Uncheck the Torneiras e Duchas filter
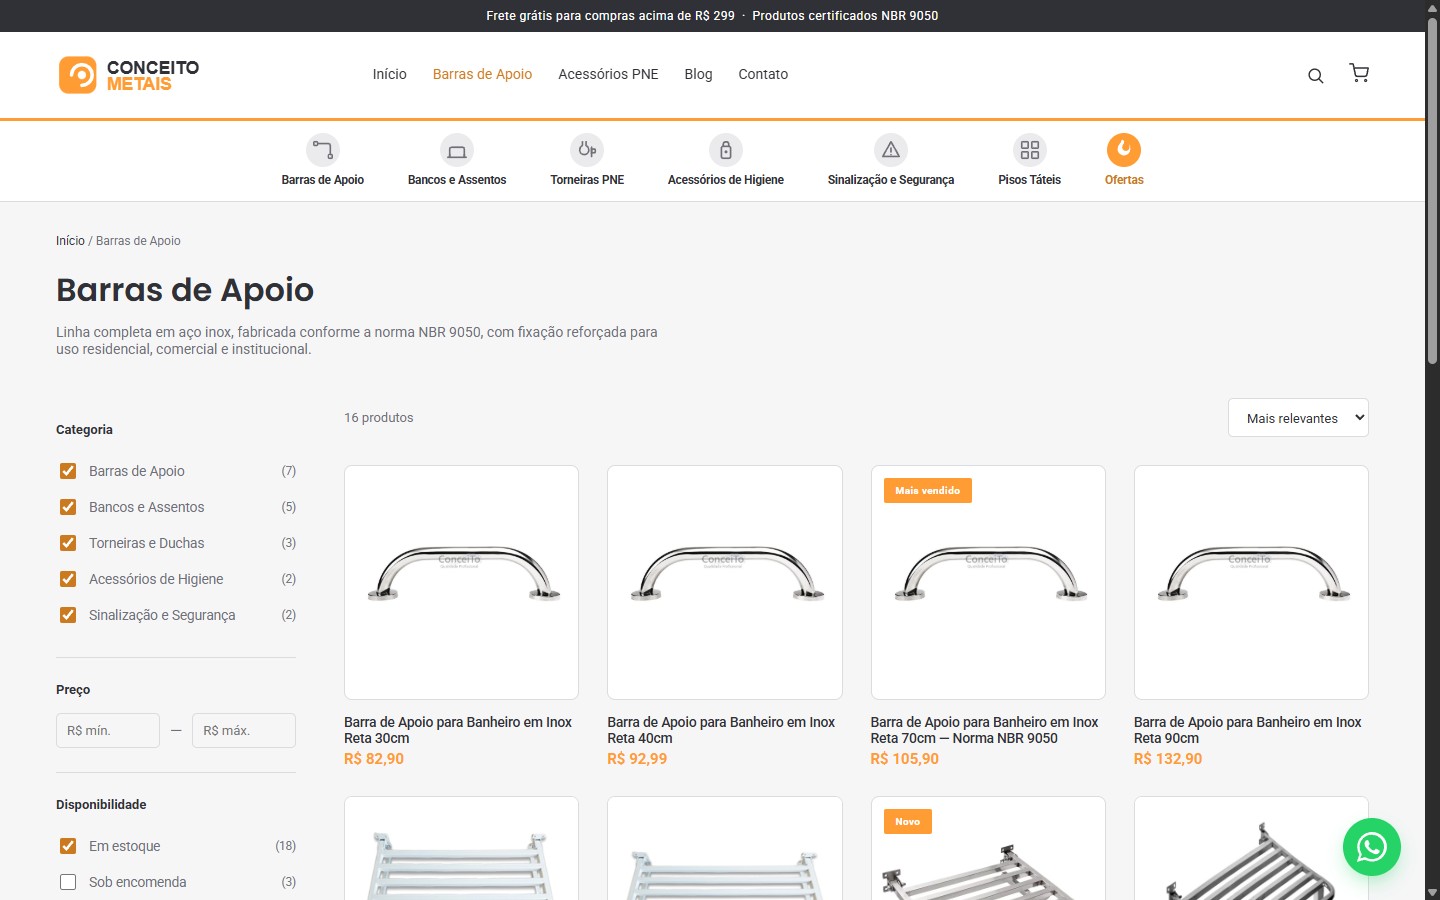 tap(68, 543)
